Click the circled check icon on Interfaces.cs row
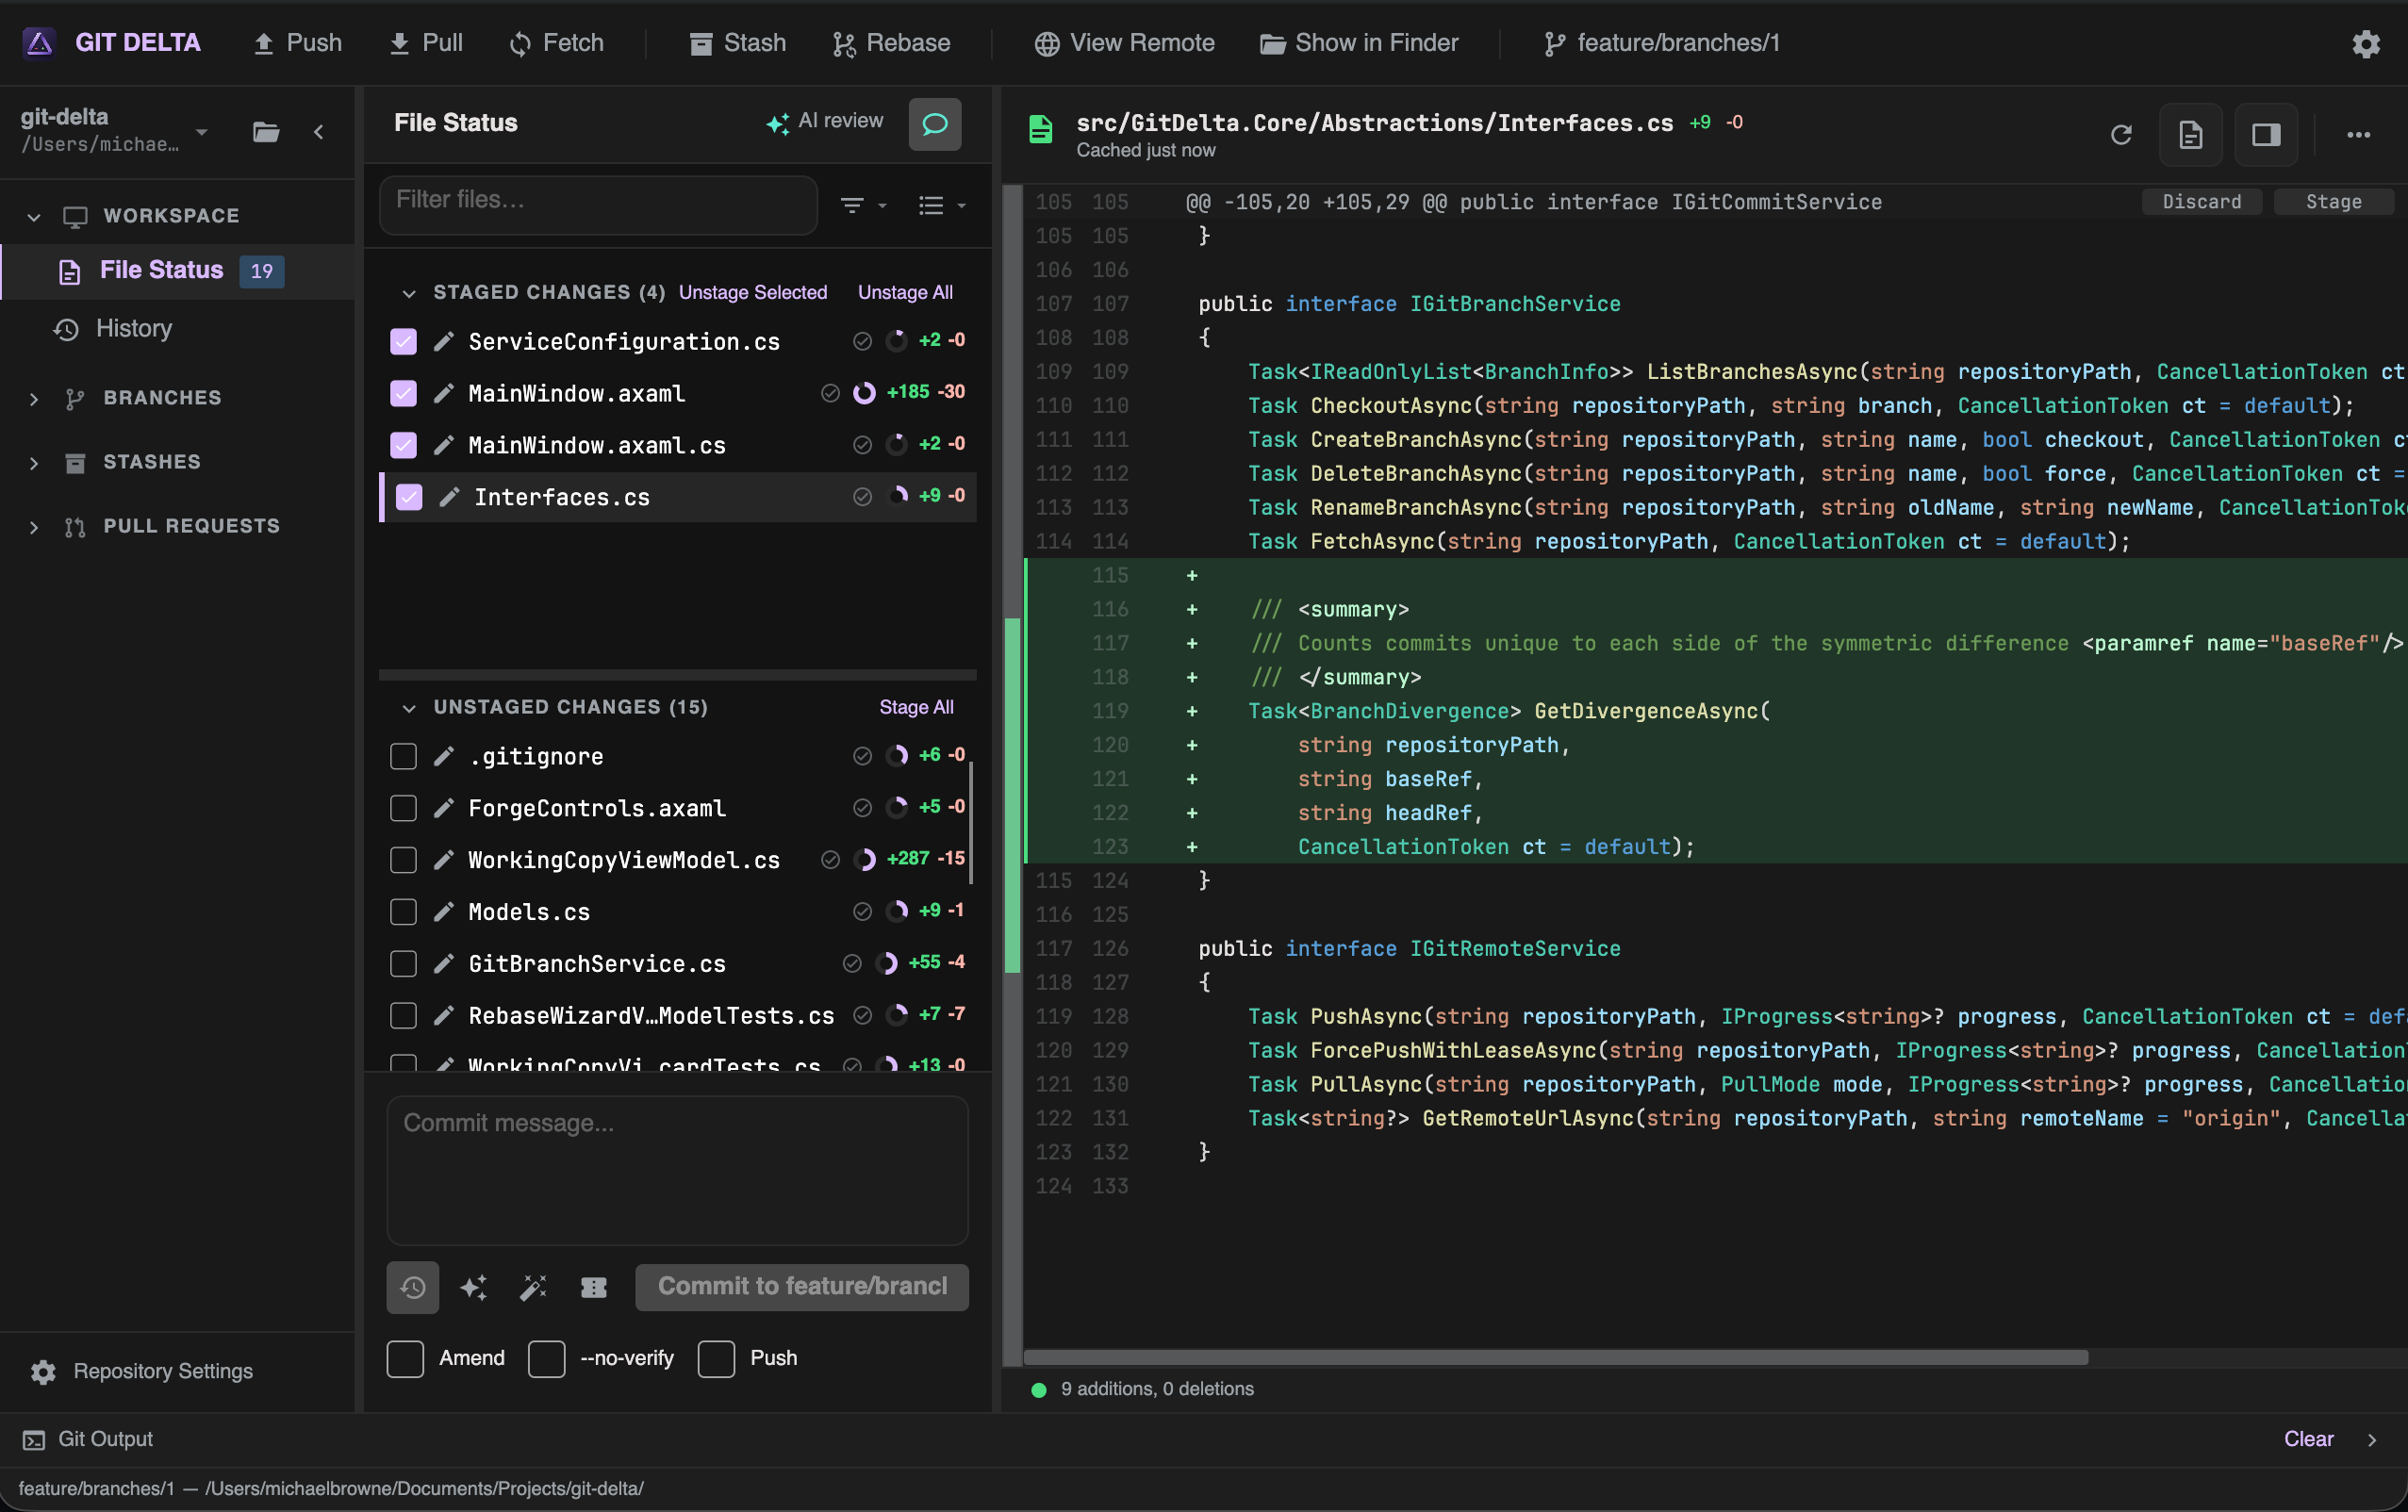 click(x=862, y=497)
